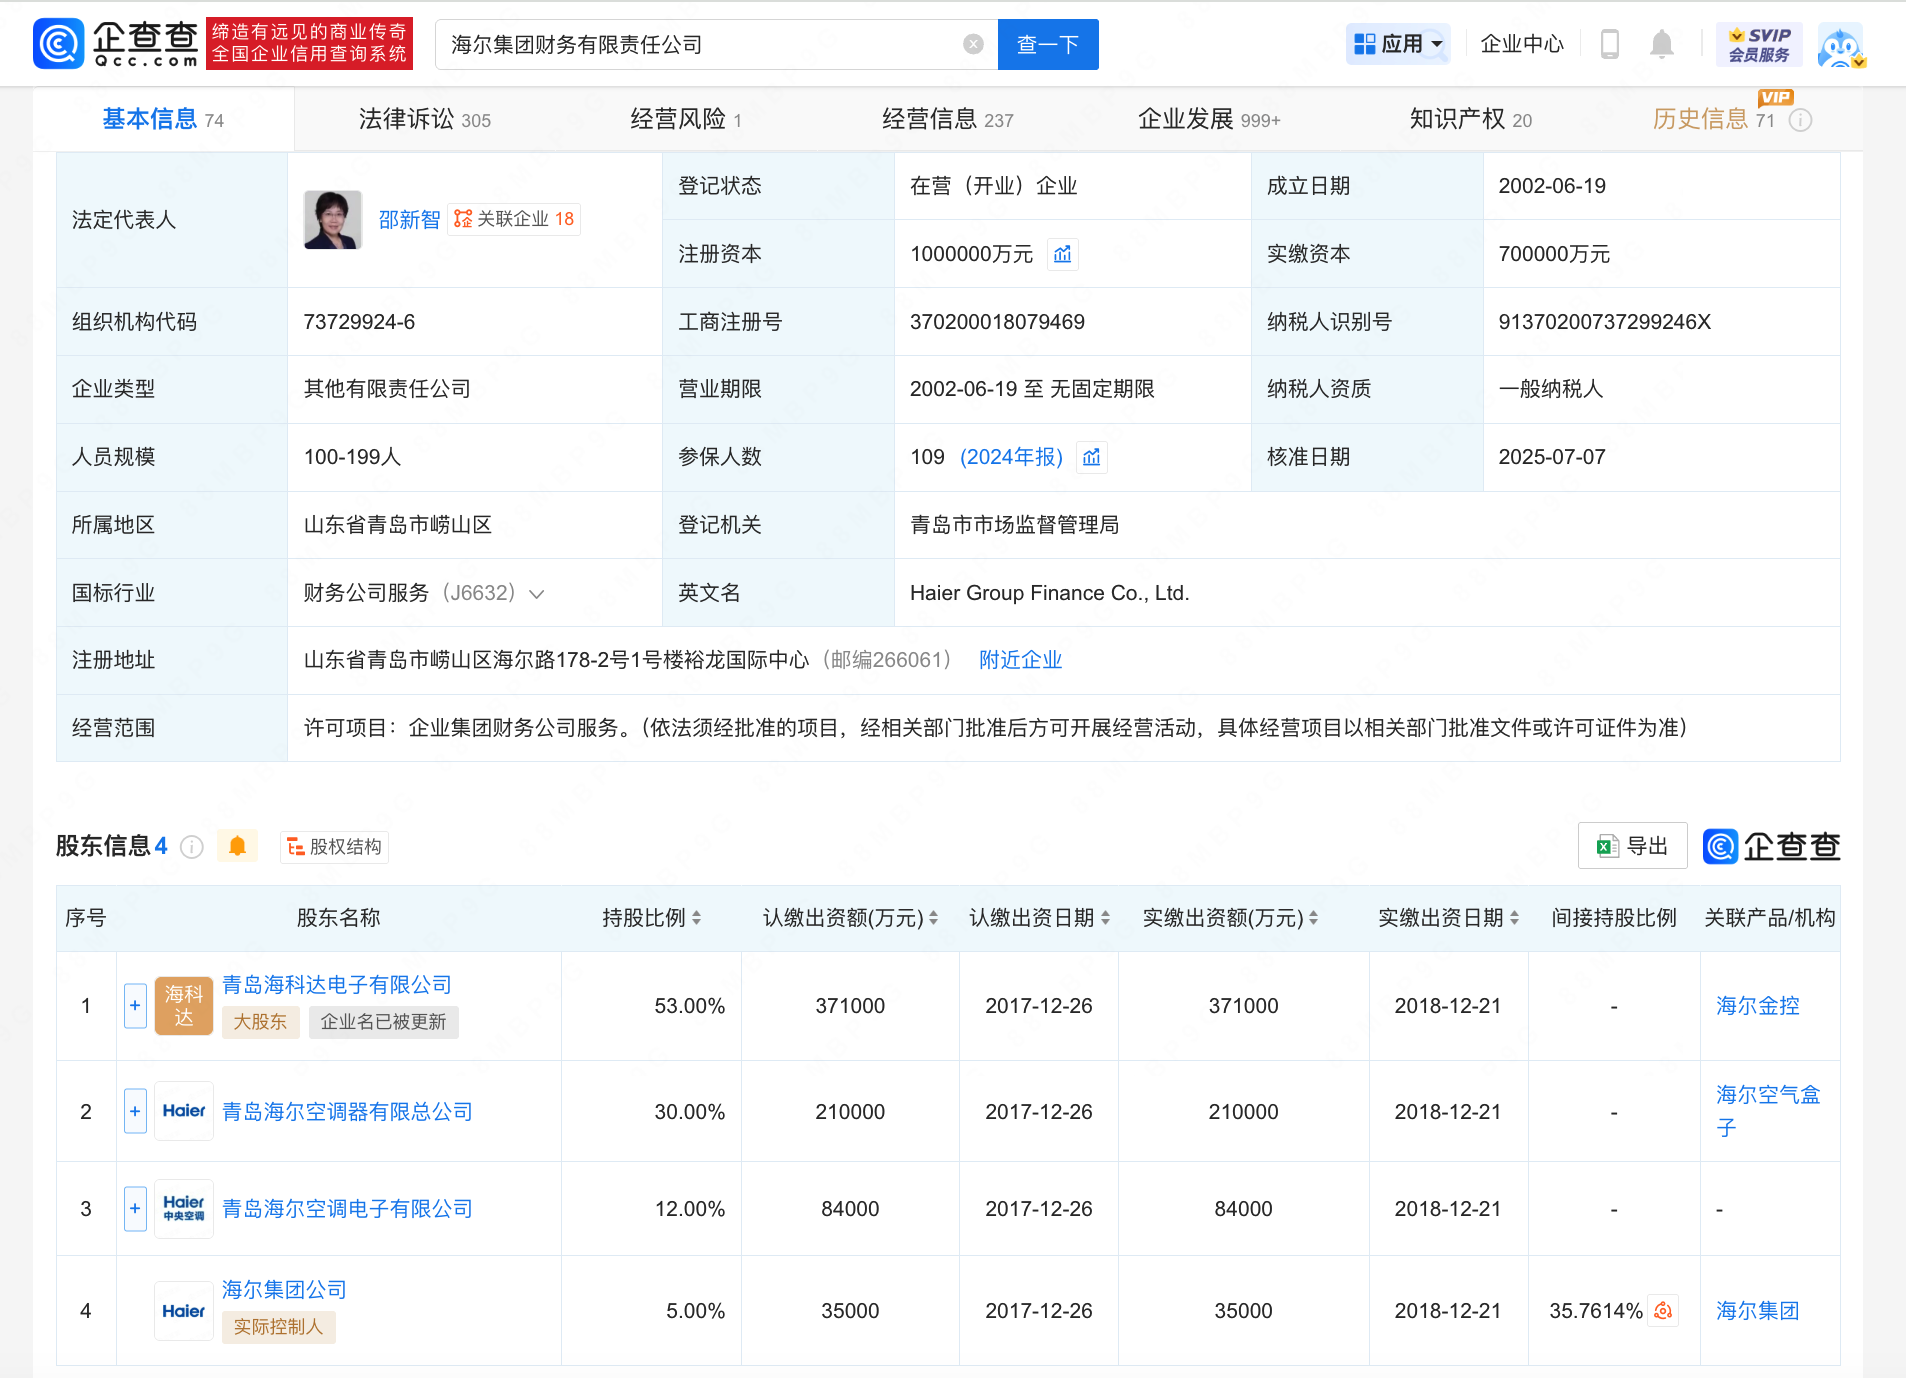The height and width of the screenshot is (1378, 1906).
Task: Open legal representative 邵新智 photo
Action: click(333, 220)
